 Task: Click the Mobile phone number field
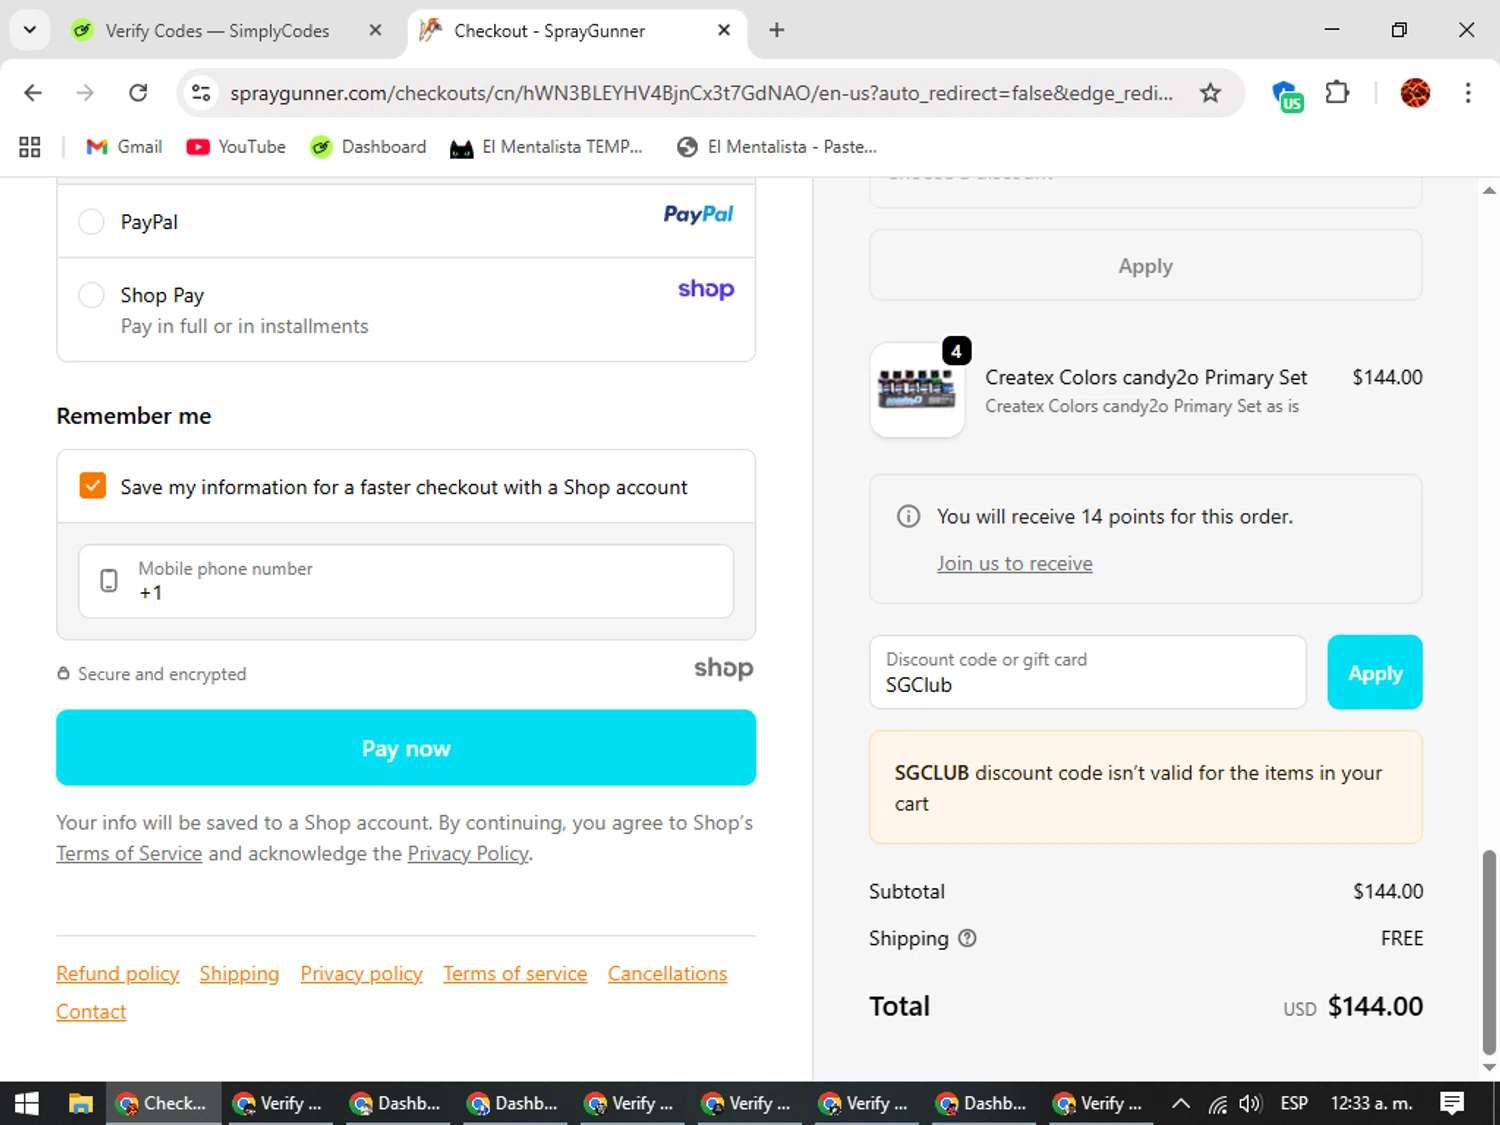pos(406,581)
